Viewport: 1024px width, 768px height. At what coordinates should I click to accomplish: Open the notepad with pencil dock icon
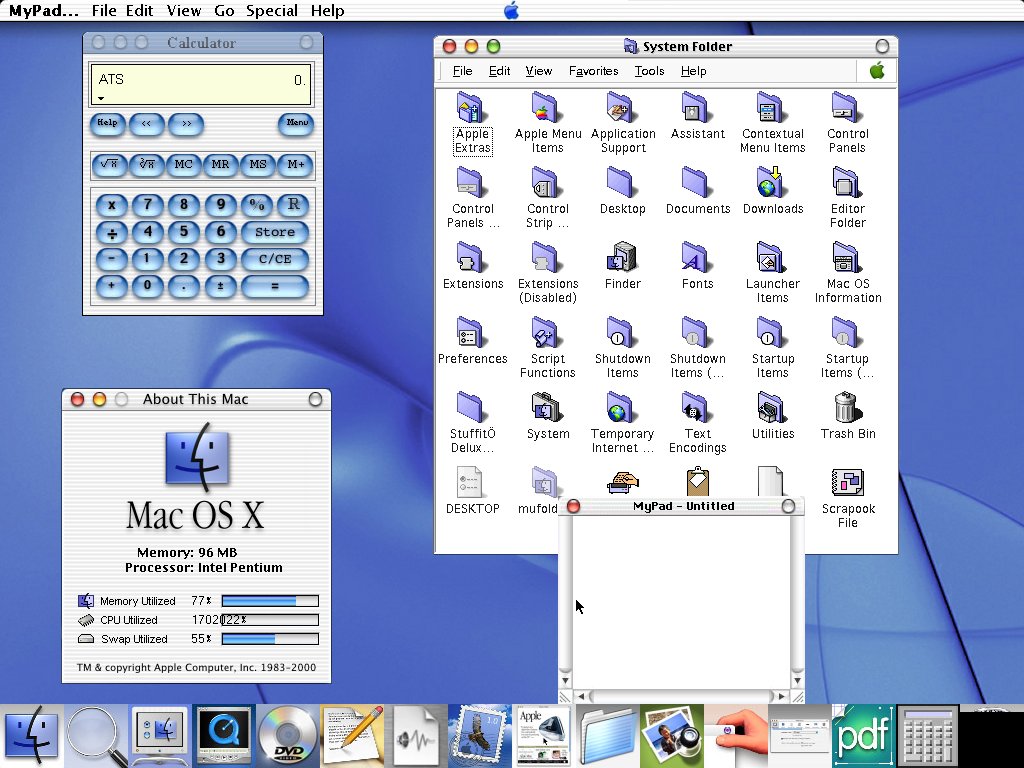pyautogui.click(x=351, y=736)
